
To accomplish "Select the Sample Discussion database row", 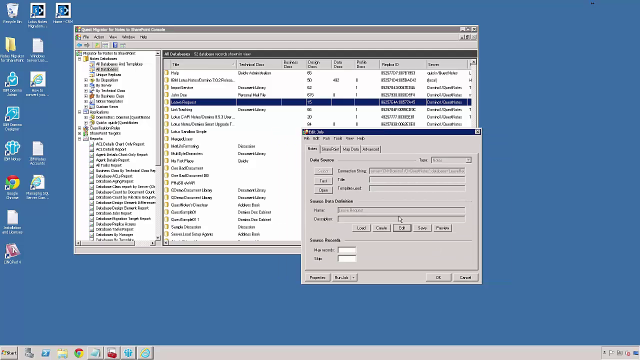I will coord(233,227).
